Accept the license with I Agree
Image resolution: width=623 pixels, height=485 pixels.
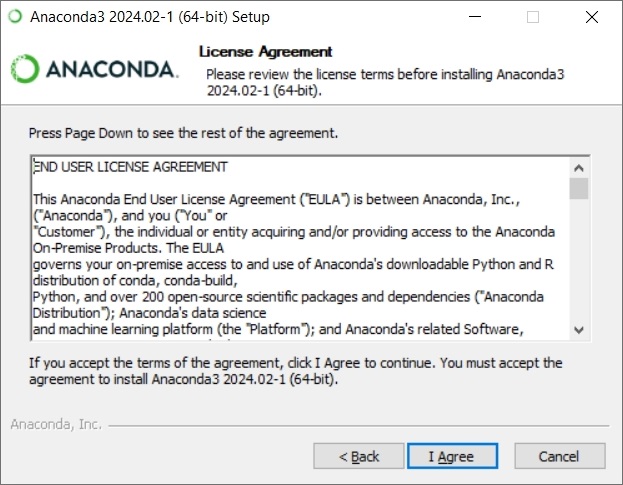(452, 456)
